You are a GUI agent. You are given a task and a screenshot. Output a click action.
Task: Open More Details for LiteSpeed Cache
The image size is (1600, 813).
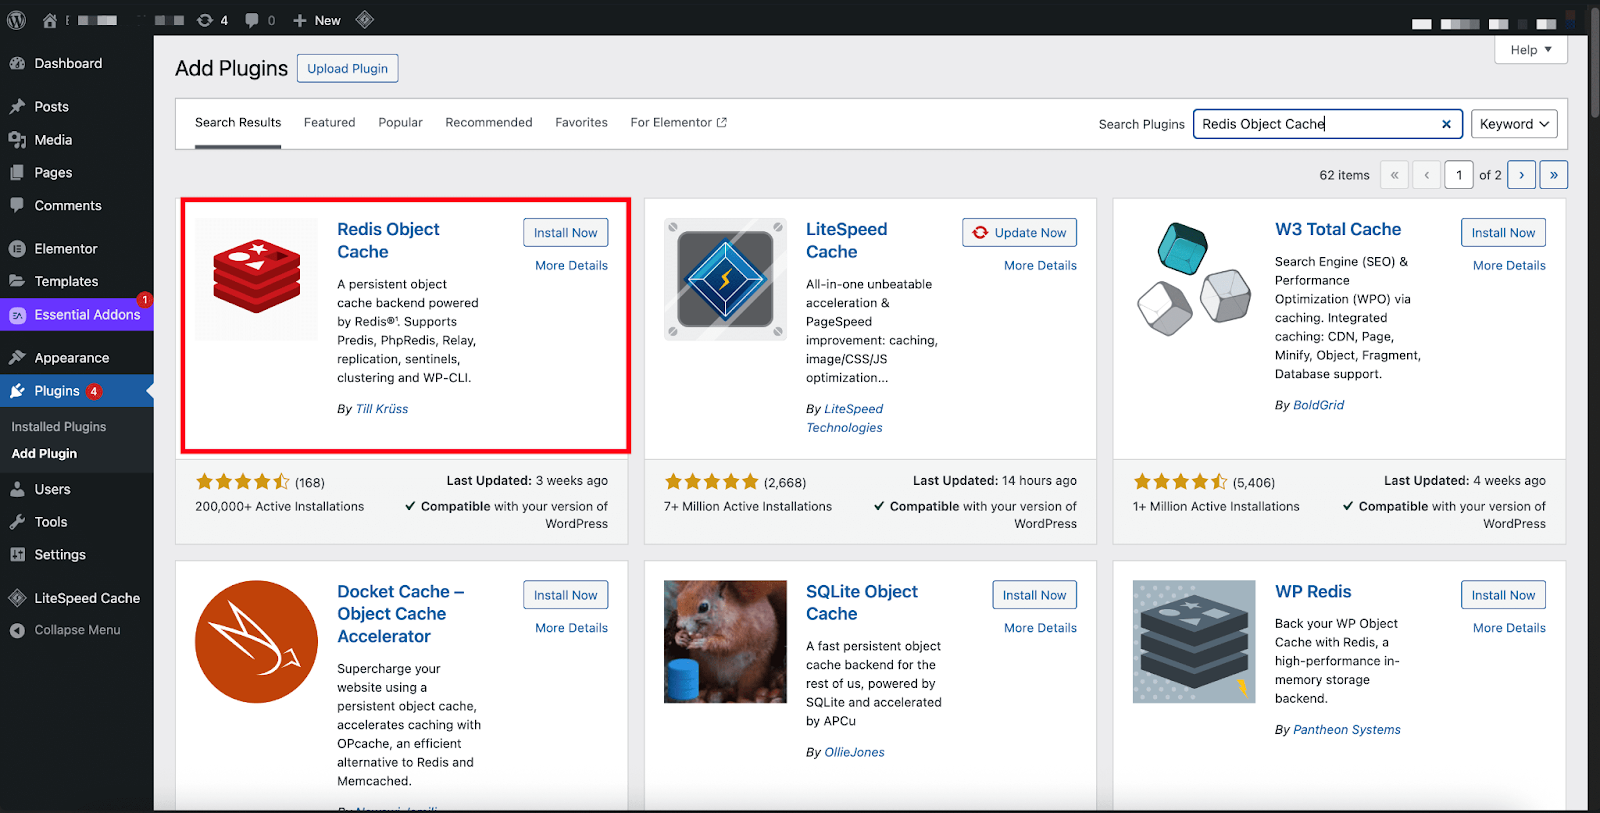click(1040, 266)
